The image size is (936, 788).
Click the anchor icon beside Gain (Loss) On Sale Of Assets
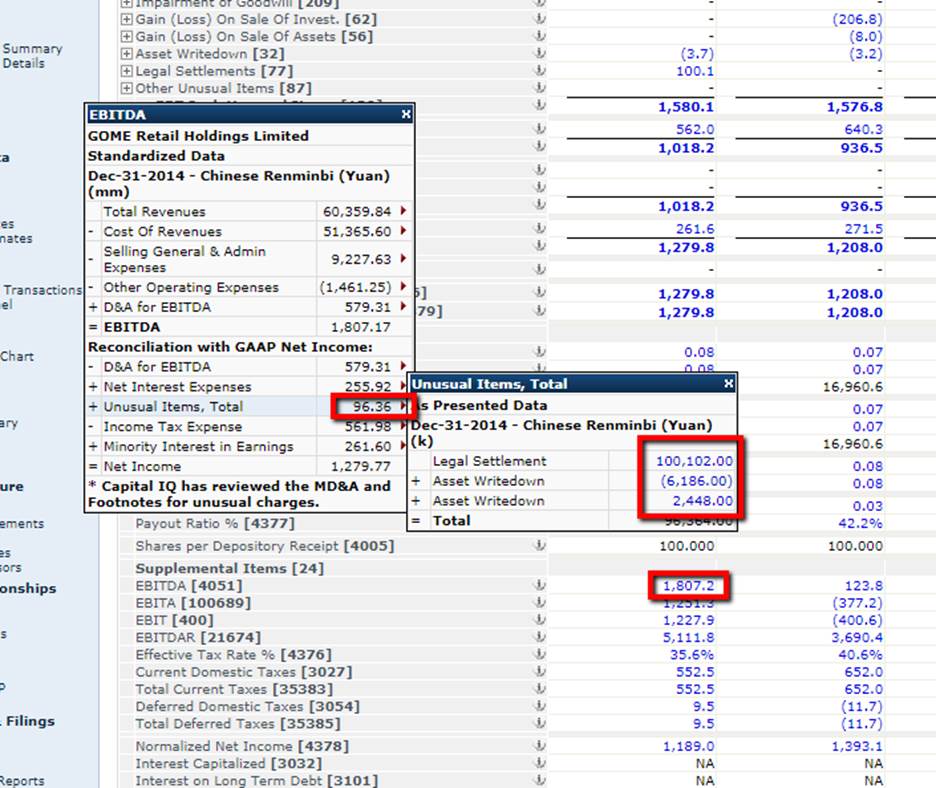(x=539, y=36)
